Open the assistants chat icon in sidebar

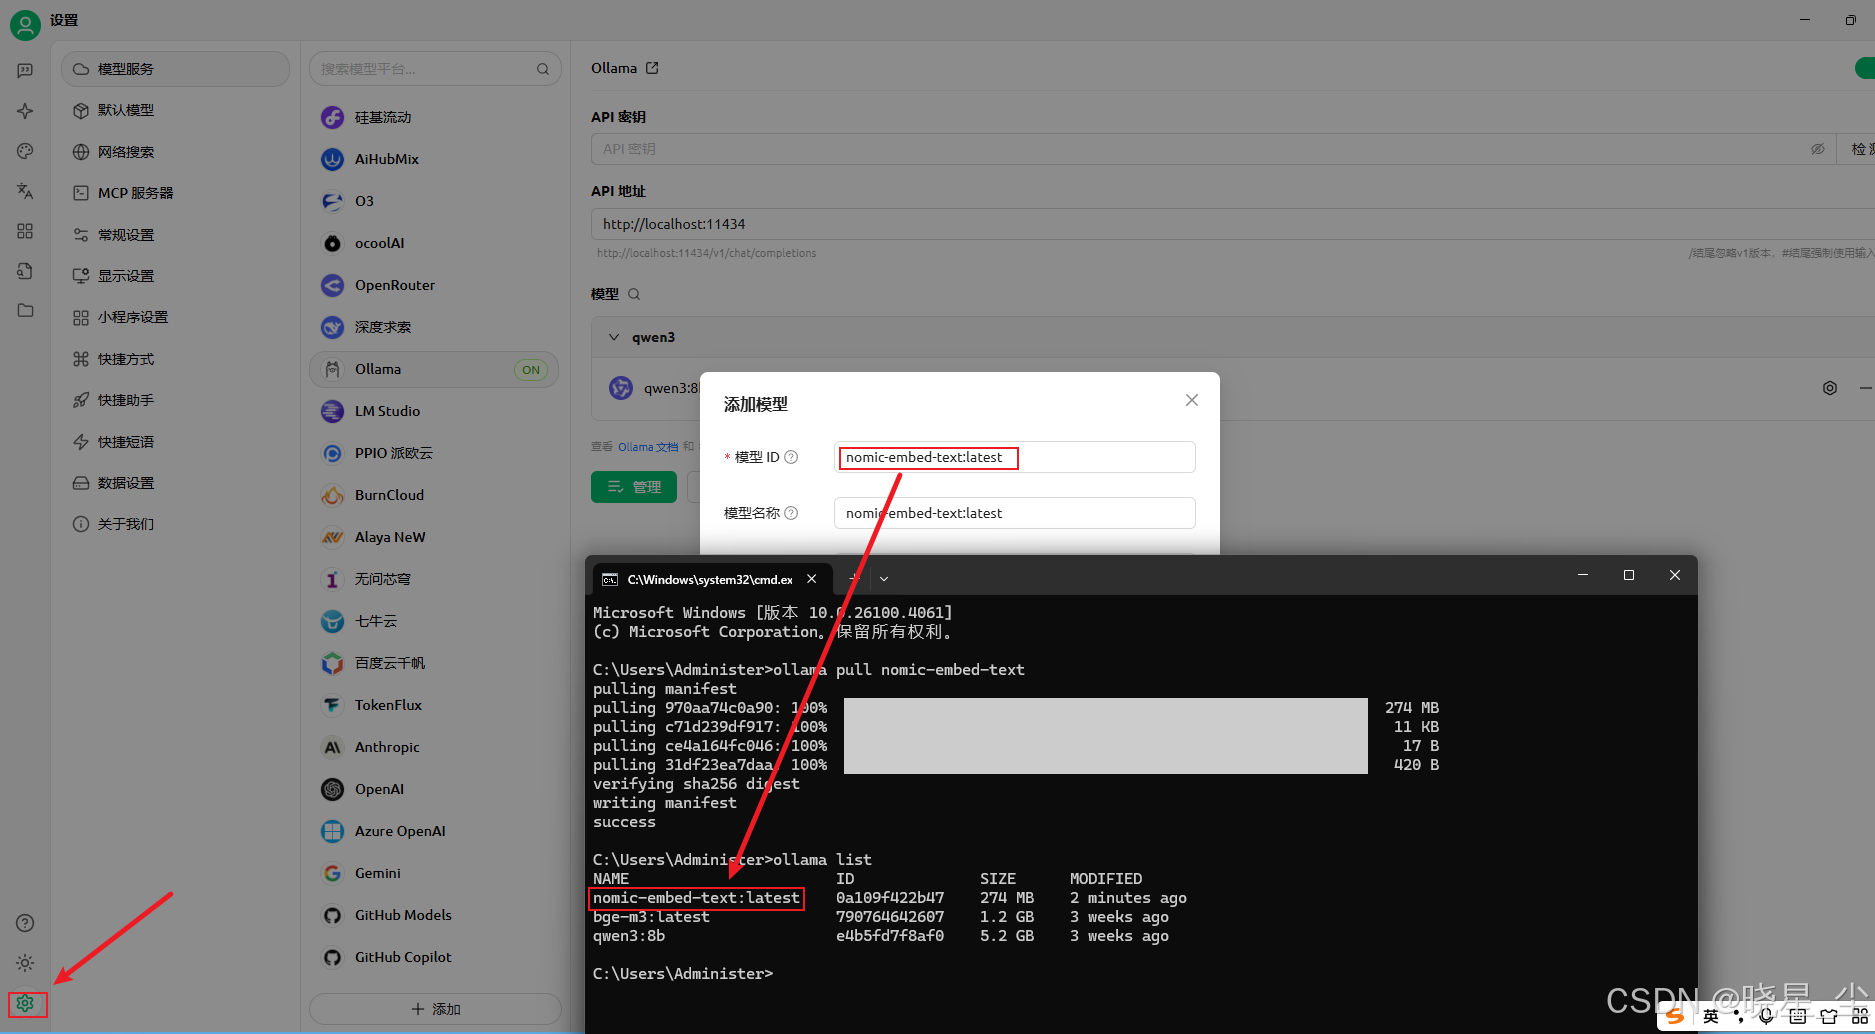coord(25,71)
